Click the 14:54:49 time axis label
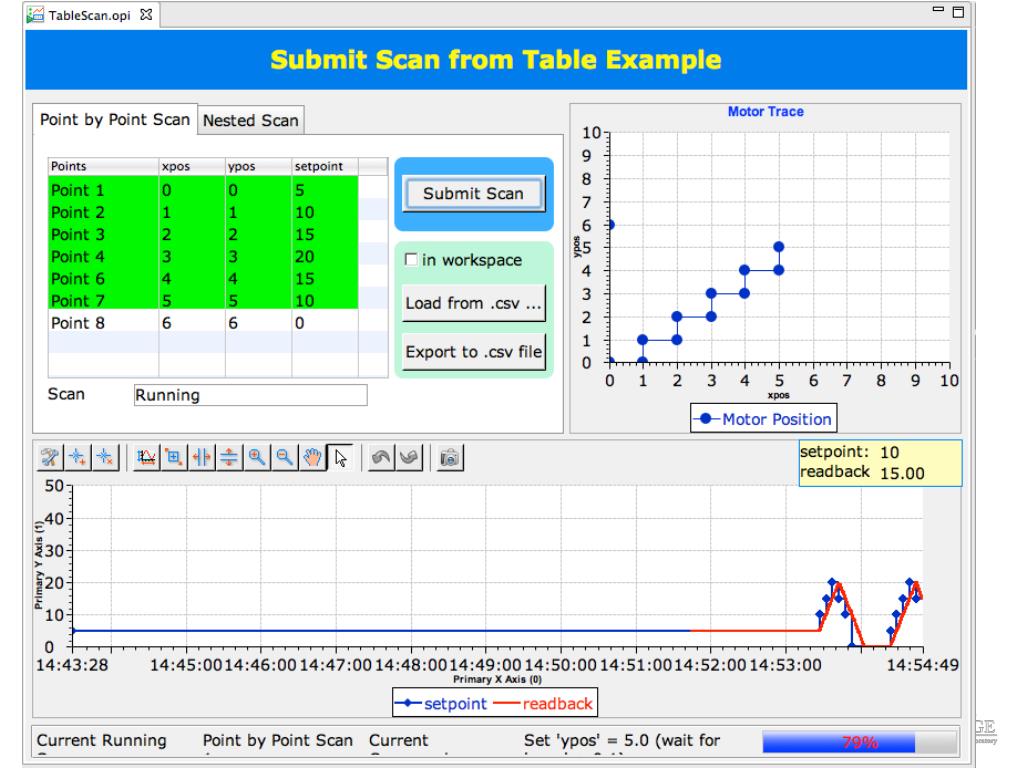1024x768 pixels. pos(922,665)
